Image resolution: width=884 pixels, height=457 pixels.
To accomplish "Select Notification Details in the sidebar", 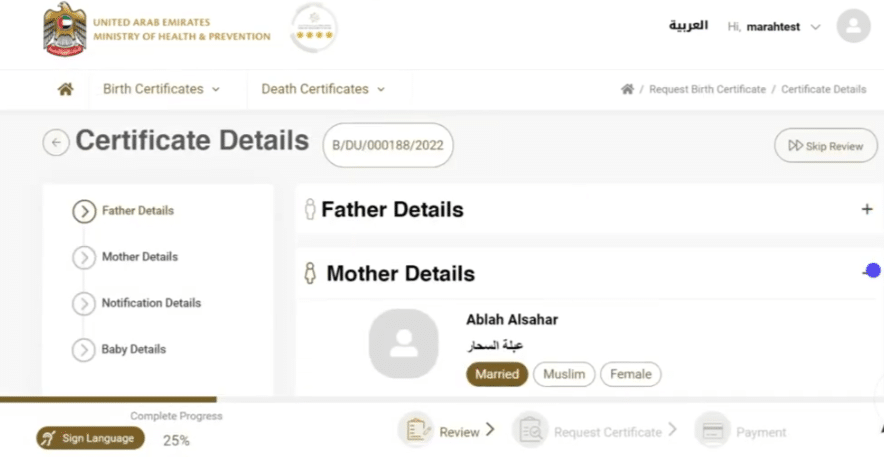I will point(151,303).
